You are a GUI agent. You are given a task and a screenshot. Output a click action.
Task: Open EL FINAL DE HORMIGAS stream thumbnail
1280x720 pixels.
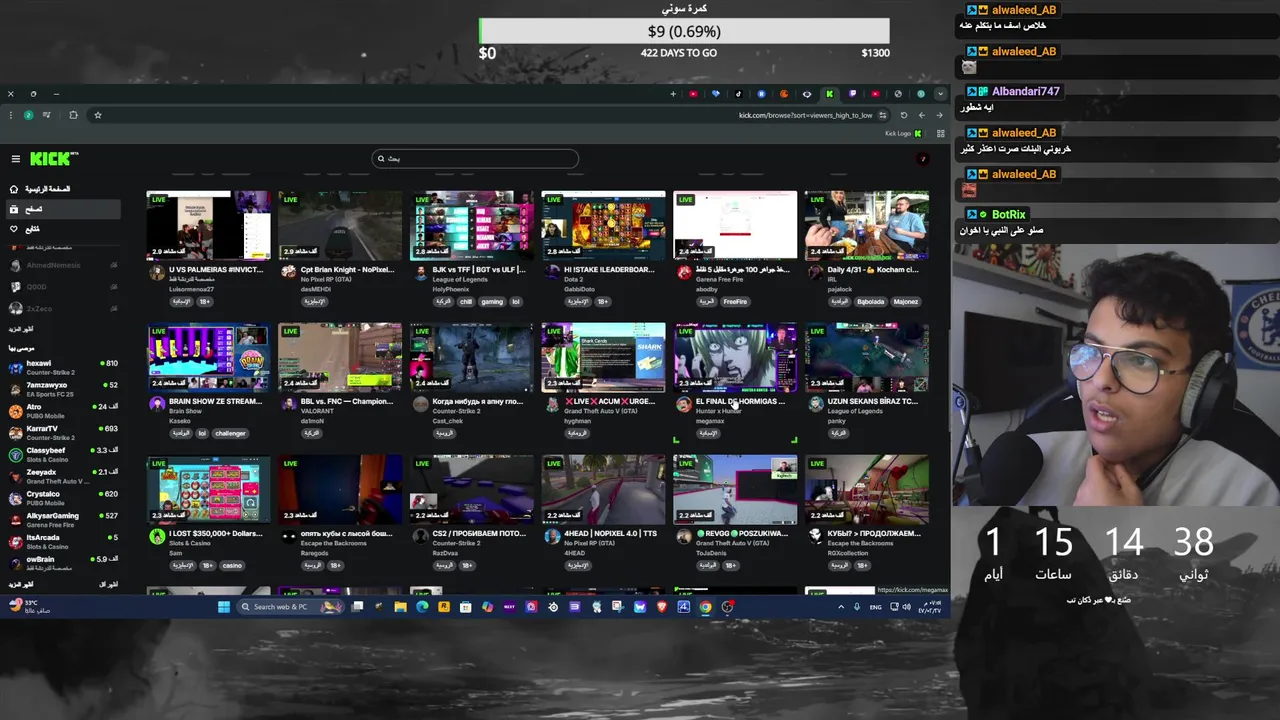pyautogui.click(x=735, y=357)
